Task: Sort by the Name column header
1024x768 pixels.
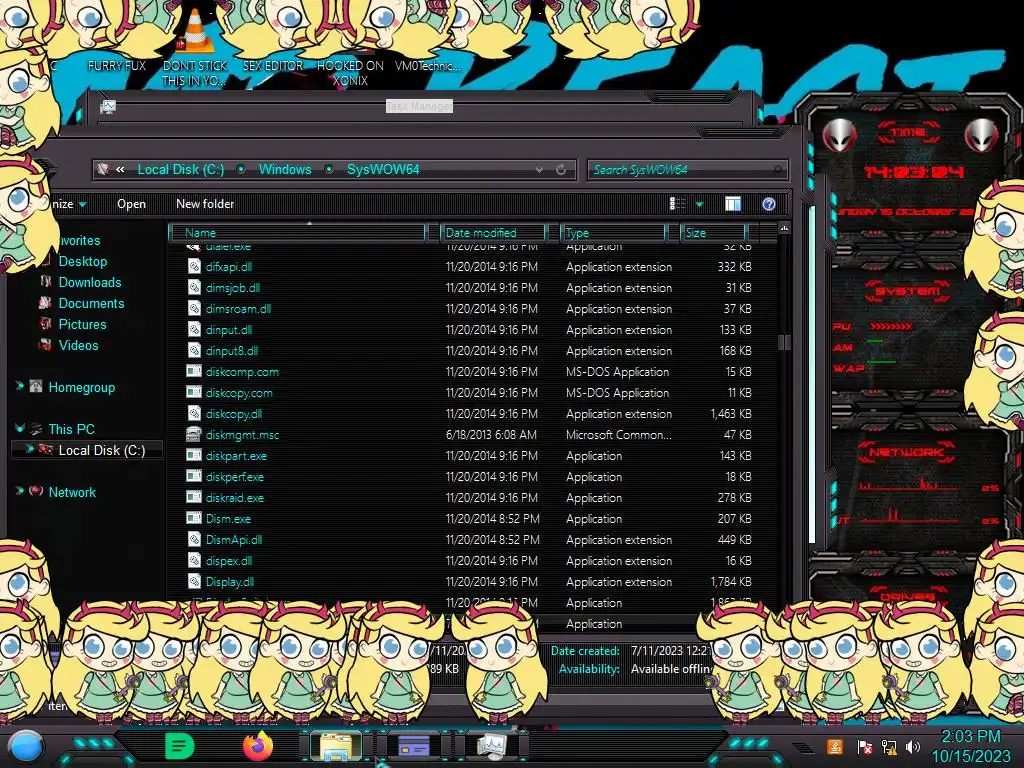Action: coord(298,232)
